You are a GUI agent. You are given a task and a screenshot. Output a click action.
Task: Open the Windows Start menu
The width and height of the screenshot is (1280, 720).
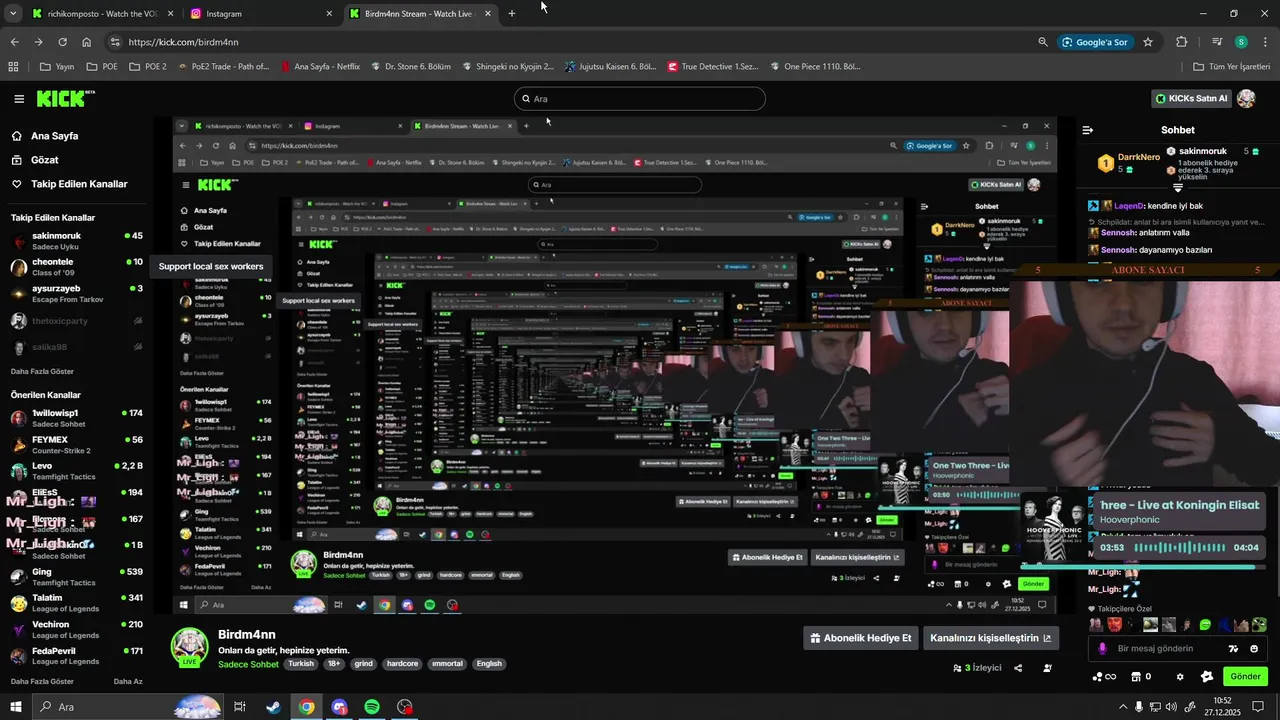click(x=17, y=707)
